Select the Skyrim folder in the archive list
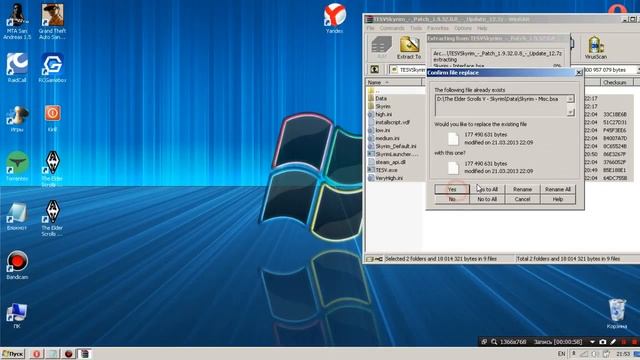 click(x=382, y=106)
